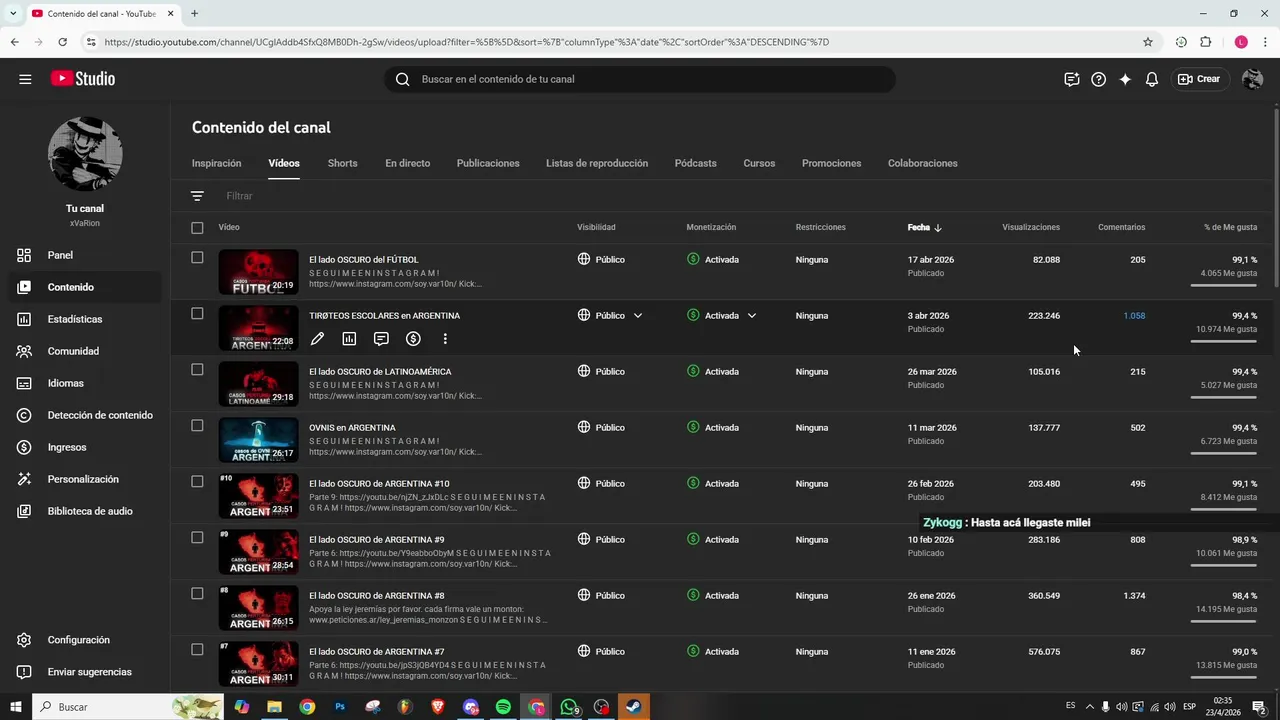This screenshot has width=1280, height=720.
Task: Open Spotify from the Windows taskbar
Action: point(503,707)
